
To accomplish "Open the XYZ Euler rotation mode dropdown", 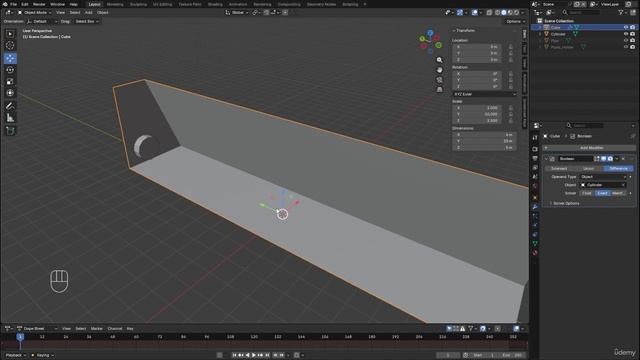I will (x=484, y=94).
